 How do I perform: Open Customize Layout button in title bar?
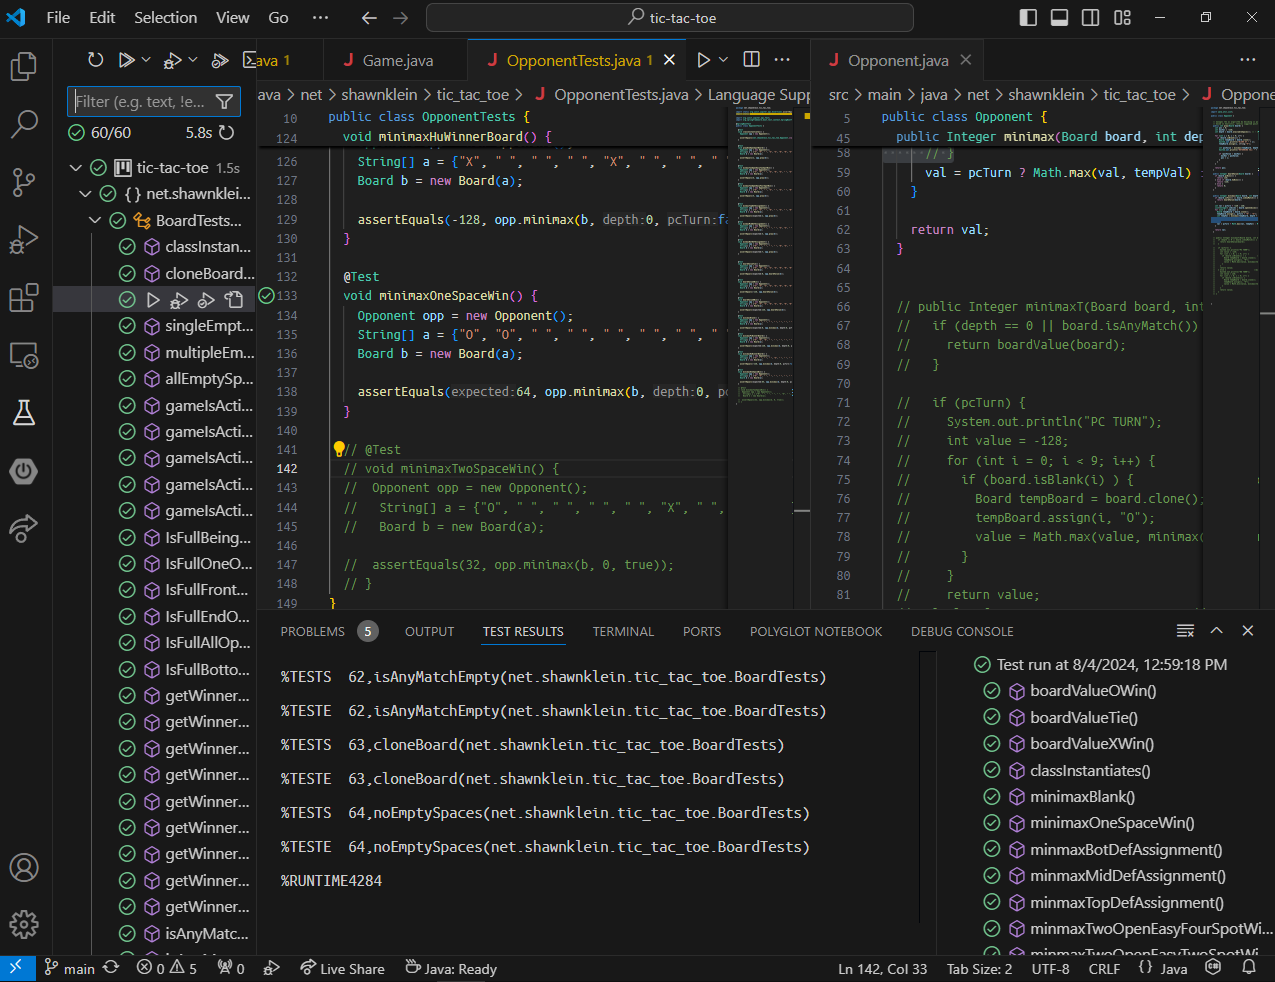[1122, 18]
